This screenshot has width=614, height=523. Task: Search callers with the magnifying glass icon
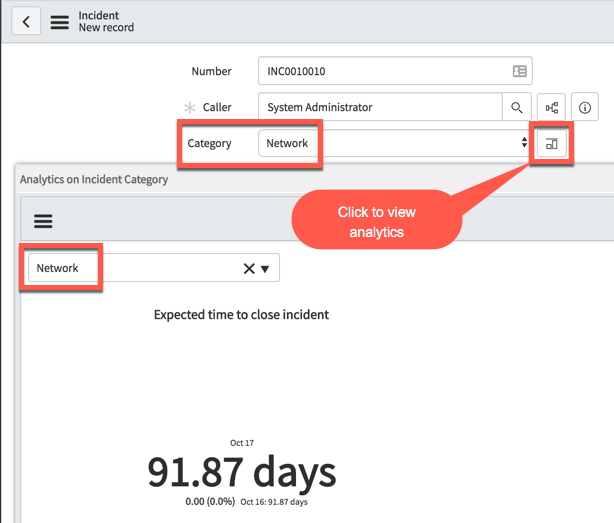(516, 107)
